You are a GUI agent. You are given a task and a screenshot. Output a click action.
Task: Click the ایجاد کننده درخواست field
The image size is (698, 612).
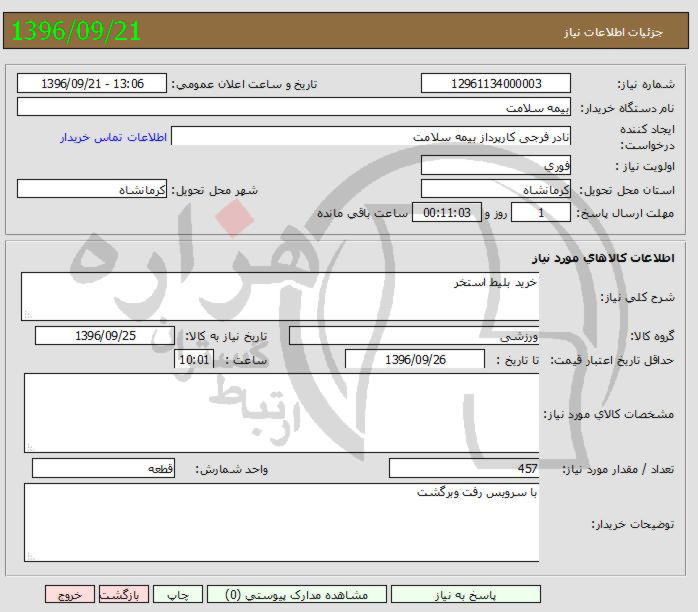click(371, 136)
